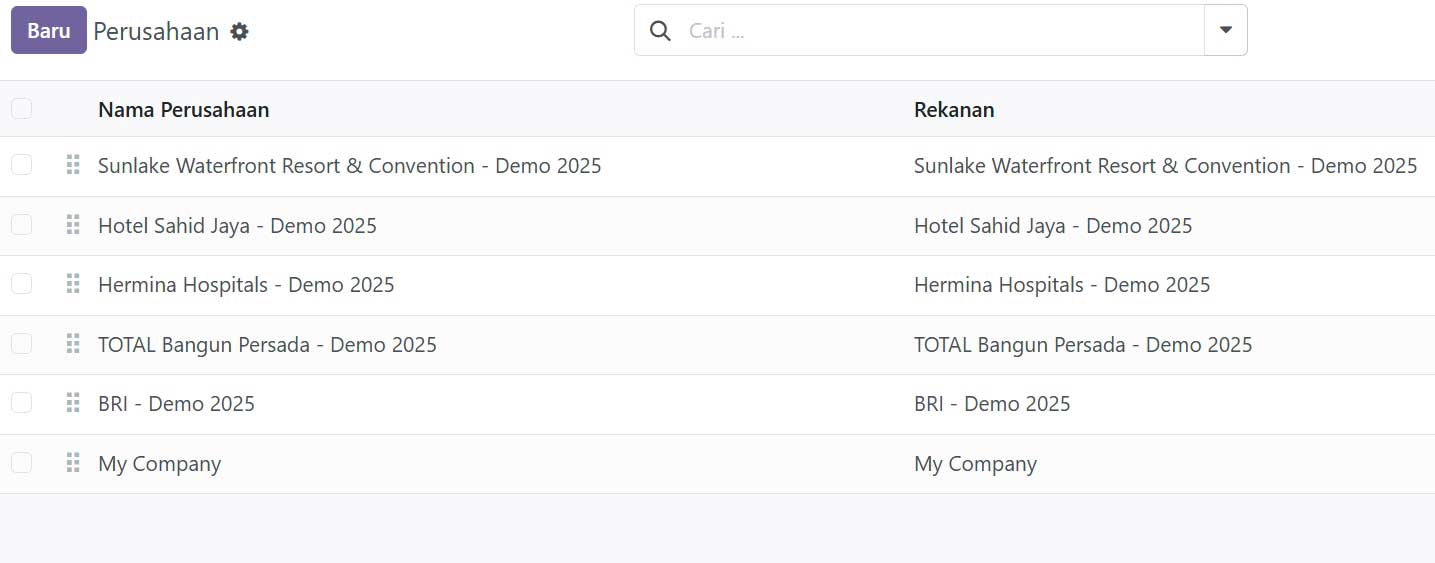
Task: Select Rekanan cell Sunlake Waterfront Resort & Convention
Action: point(1166,166)
